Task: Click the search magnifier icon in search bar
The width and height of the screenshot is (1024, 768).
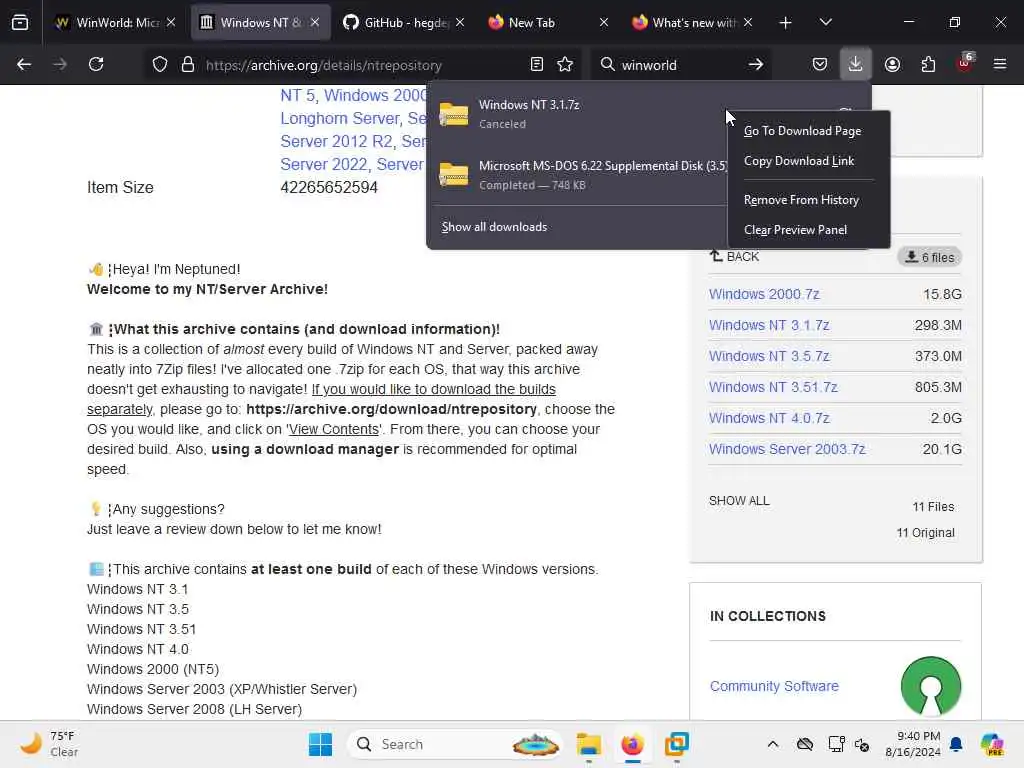Action: point(607,64)
